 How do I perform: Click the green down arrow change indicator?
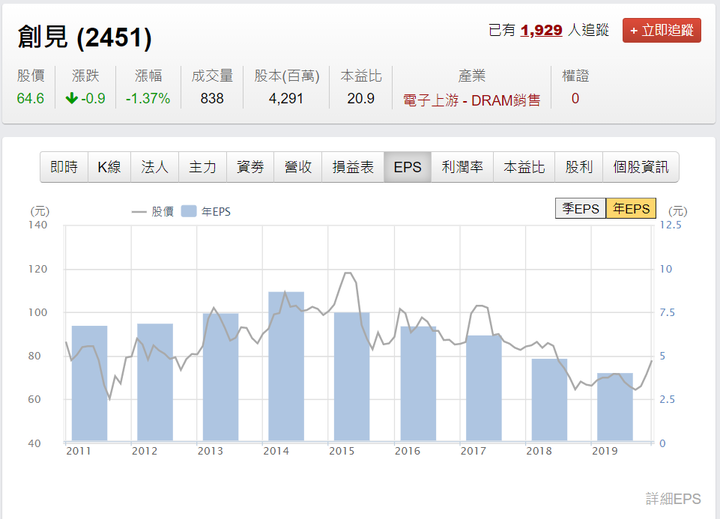(71, 98)
